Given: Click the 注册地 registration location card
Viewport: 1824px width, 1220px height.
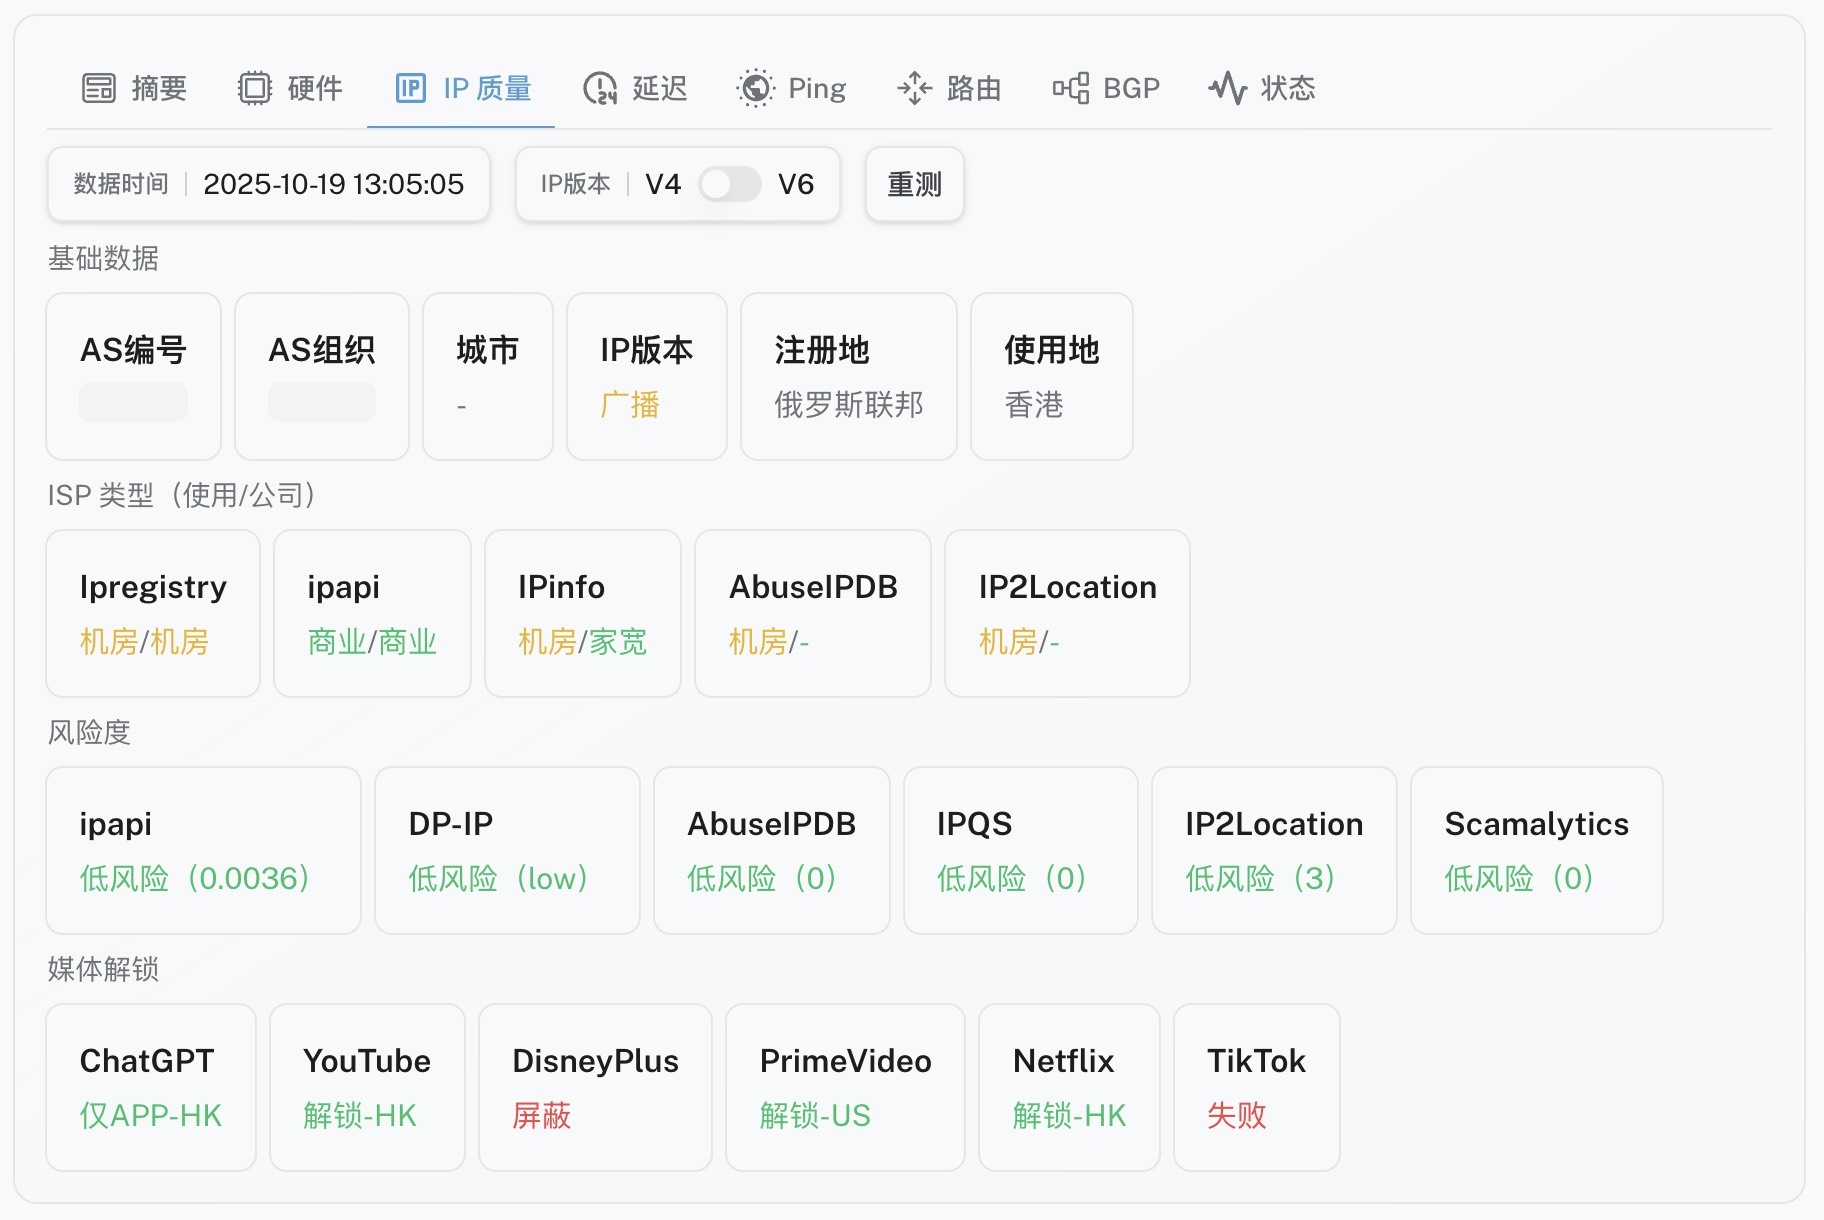Looking at the screenshot, I should 848,376.
